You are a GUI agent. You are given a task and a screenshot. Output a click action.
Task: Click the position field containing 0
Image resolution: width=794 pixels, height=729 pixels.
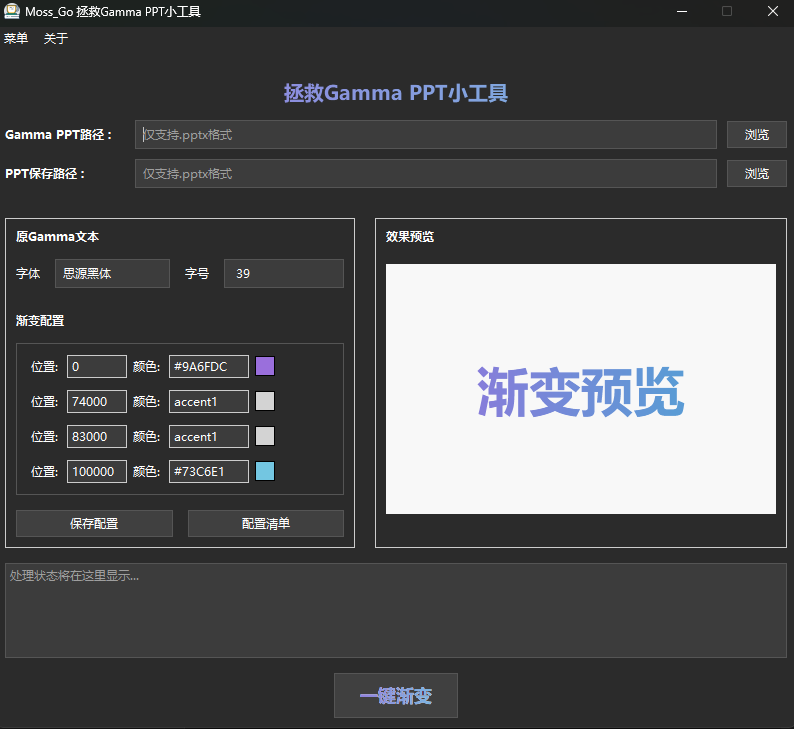[96, 366]
